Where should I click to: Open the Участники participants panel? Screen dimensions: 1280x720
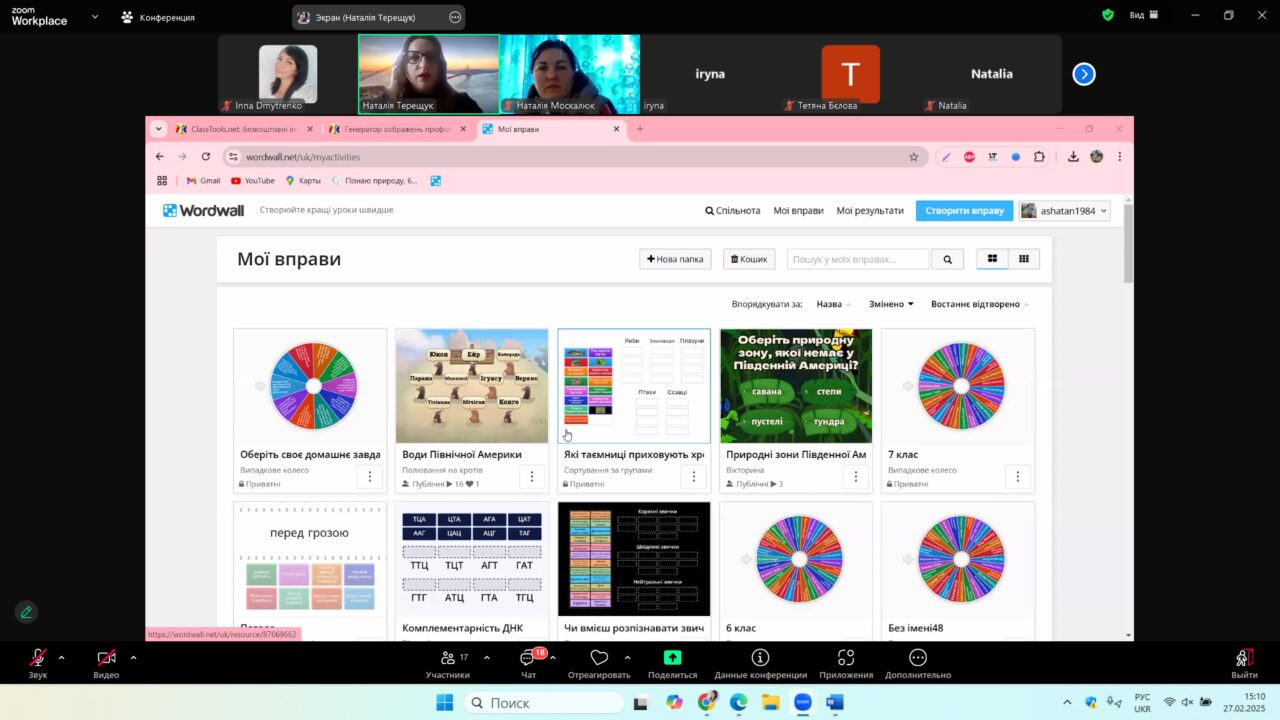448,663
